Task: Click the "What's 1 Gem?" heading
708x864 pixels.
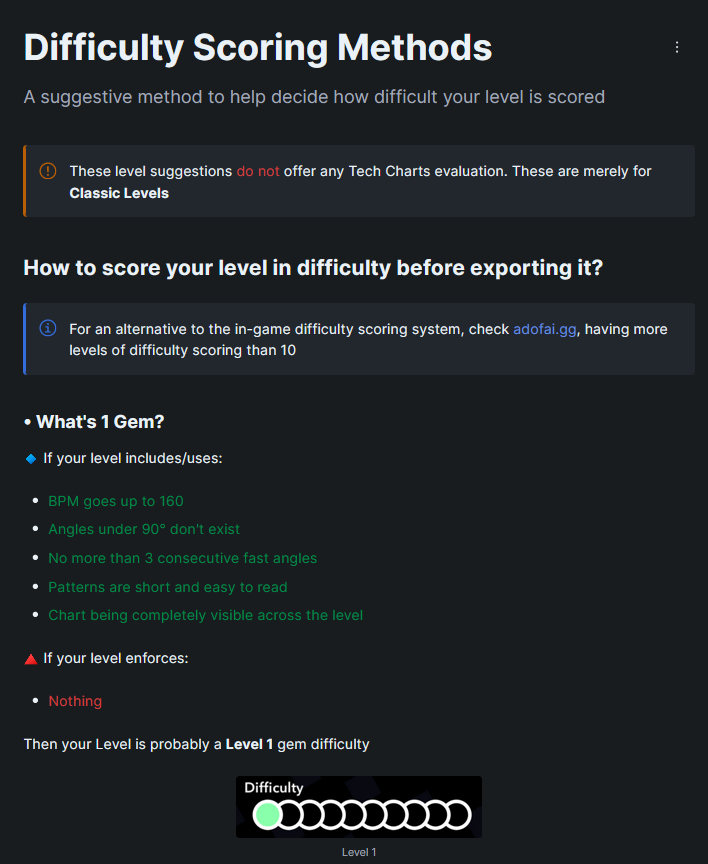Action: click(100, 422)
